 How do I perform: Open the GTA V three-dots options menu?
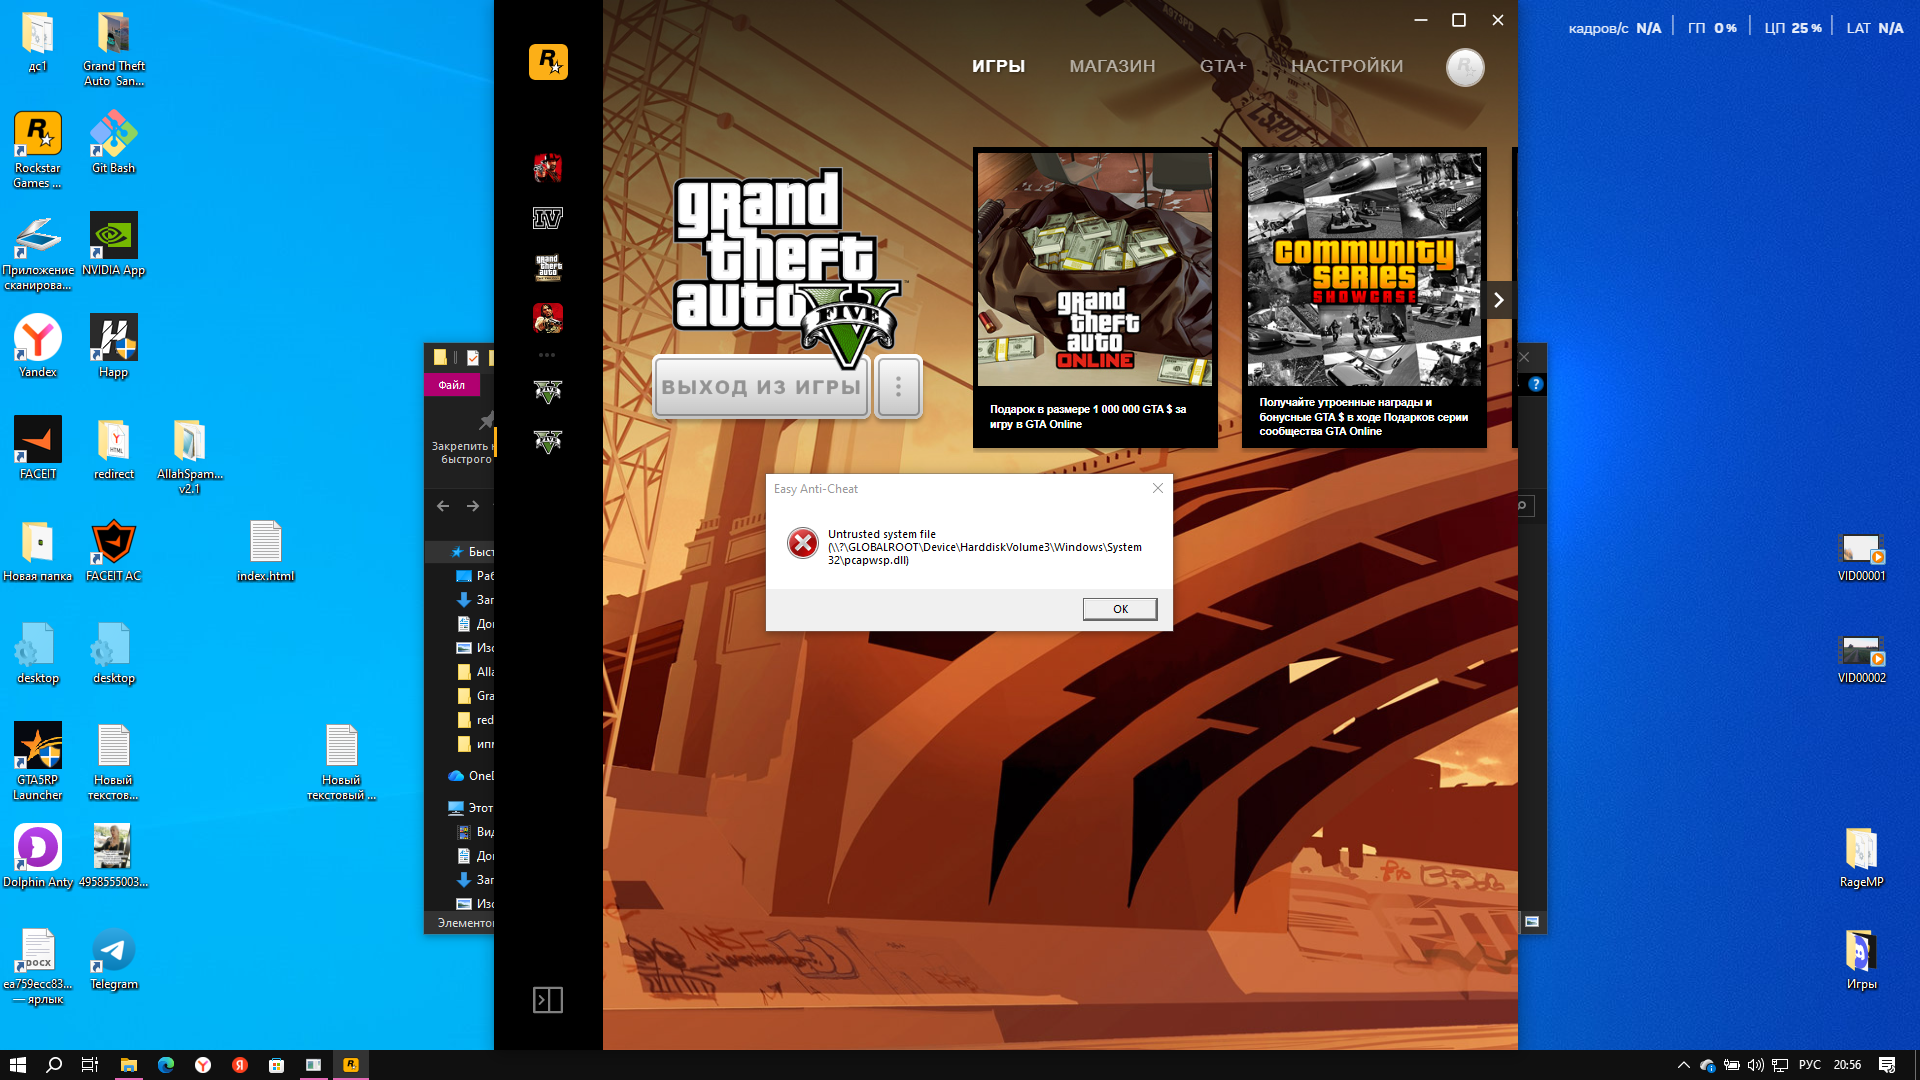pyautogui.click(x=898, y=387)
